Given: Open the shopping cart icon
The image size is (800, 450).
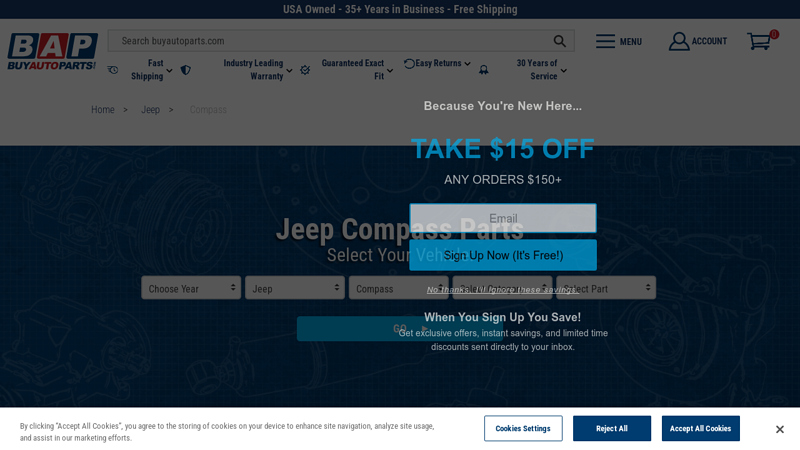Looking at the screenshot, I should [x=759, y=41].
